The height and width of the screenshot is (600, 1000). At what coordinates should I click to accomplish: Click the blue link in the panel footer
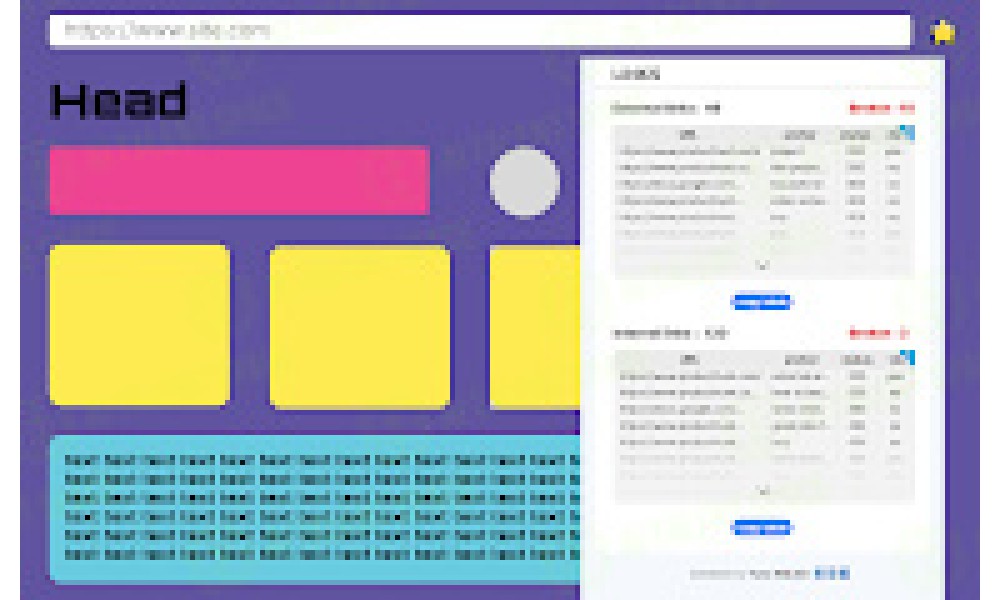click(x=832, y=574)
